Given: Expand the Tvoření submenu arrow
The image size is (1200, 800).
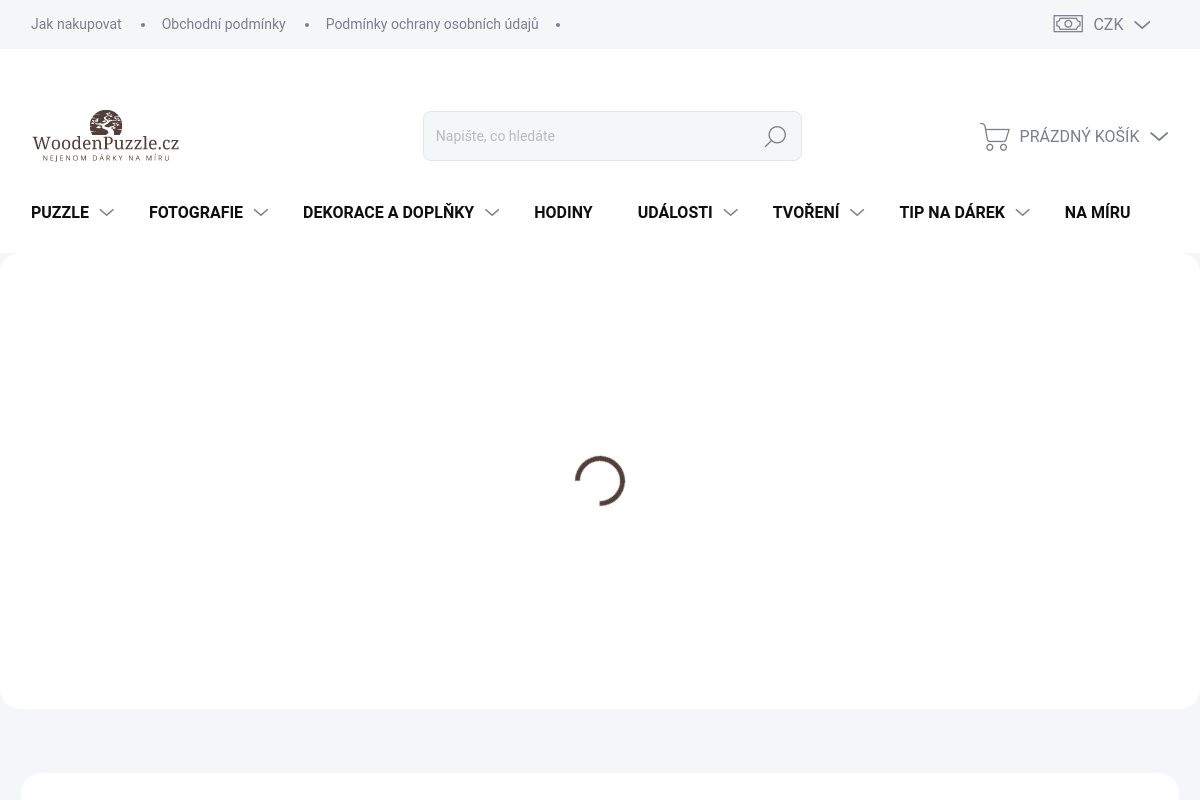Looking at the screenshot, I should [x=857, y=213].
